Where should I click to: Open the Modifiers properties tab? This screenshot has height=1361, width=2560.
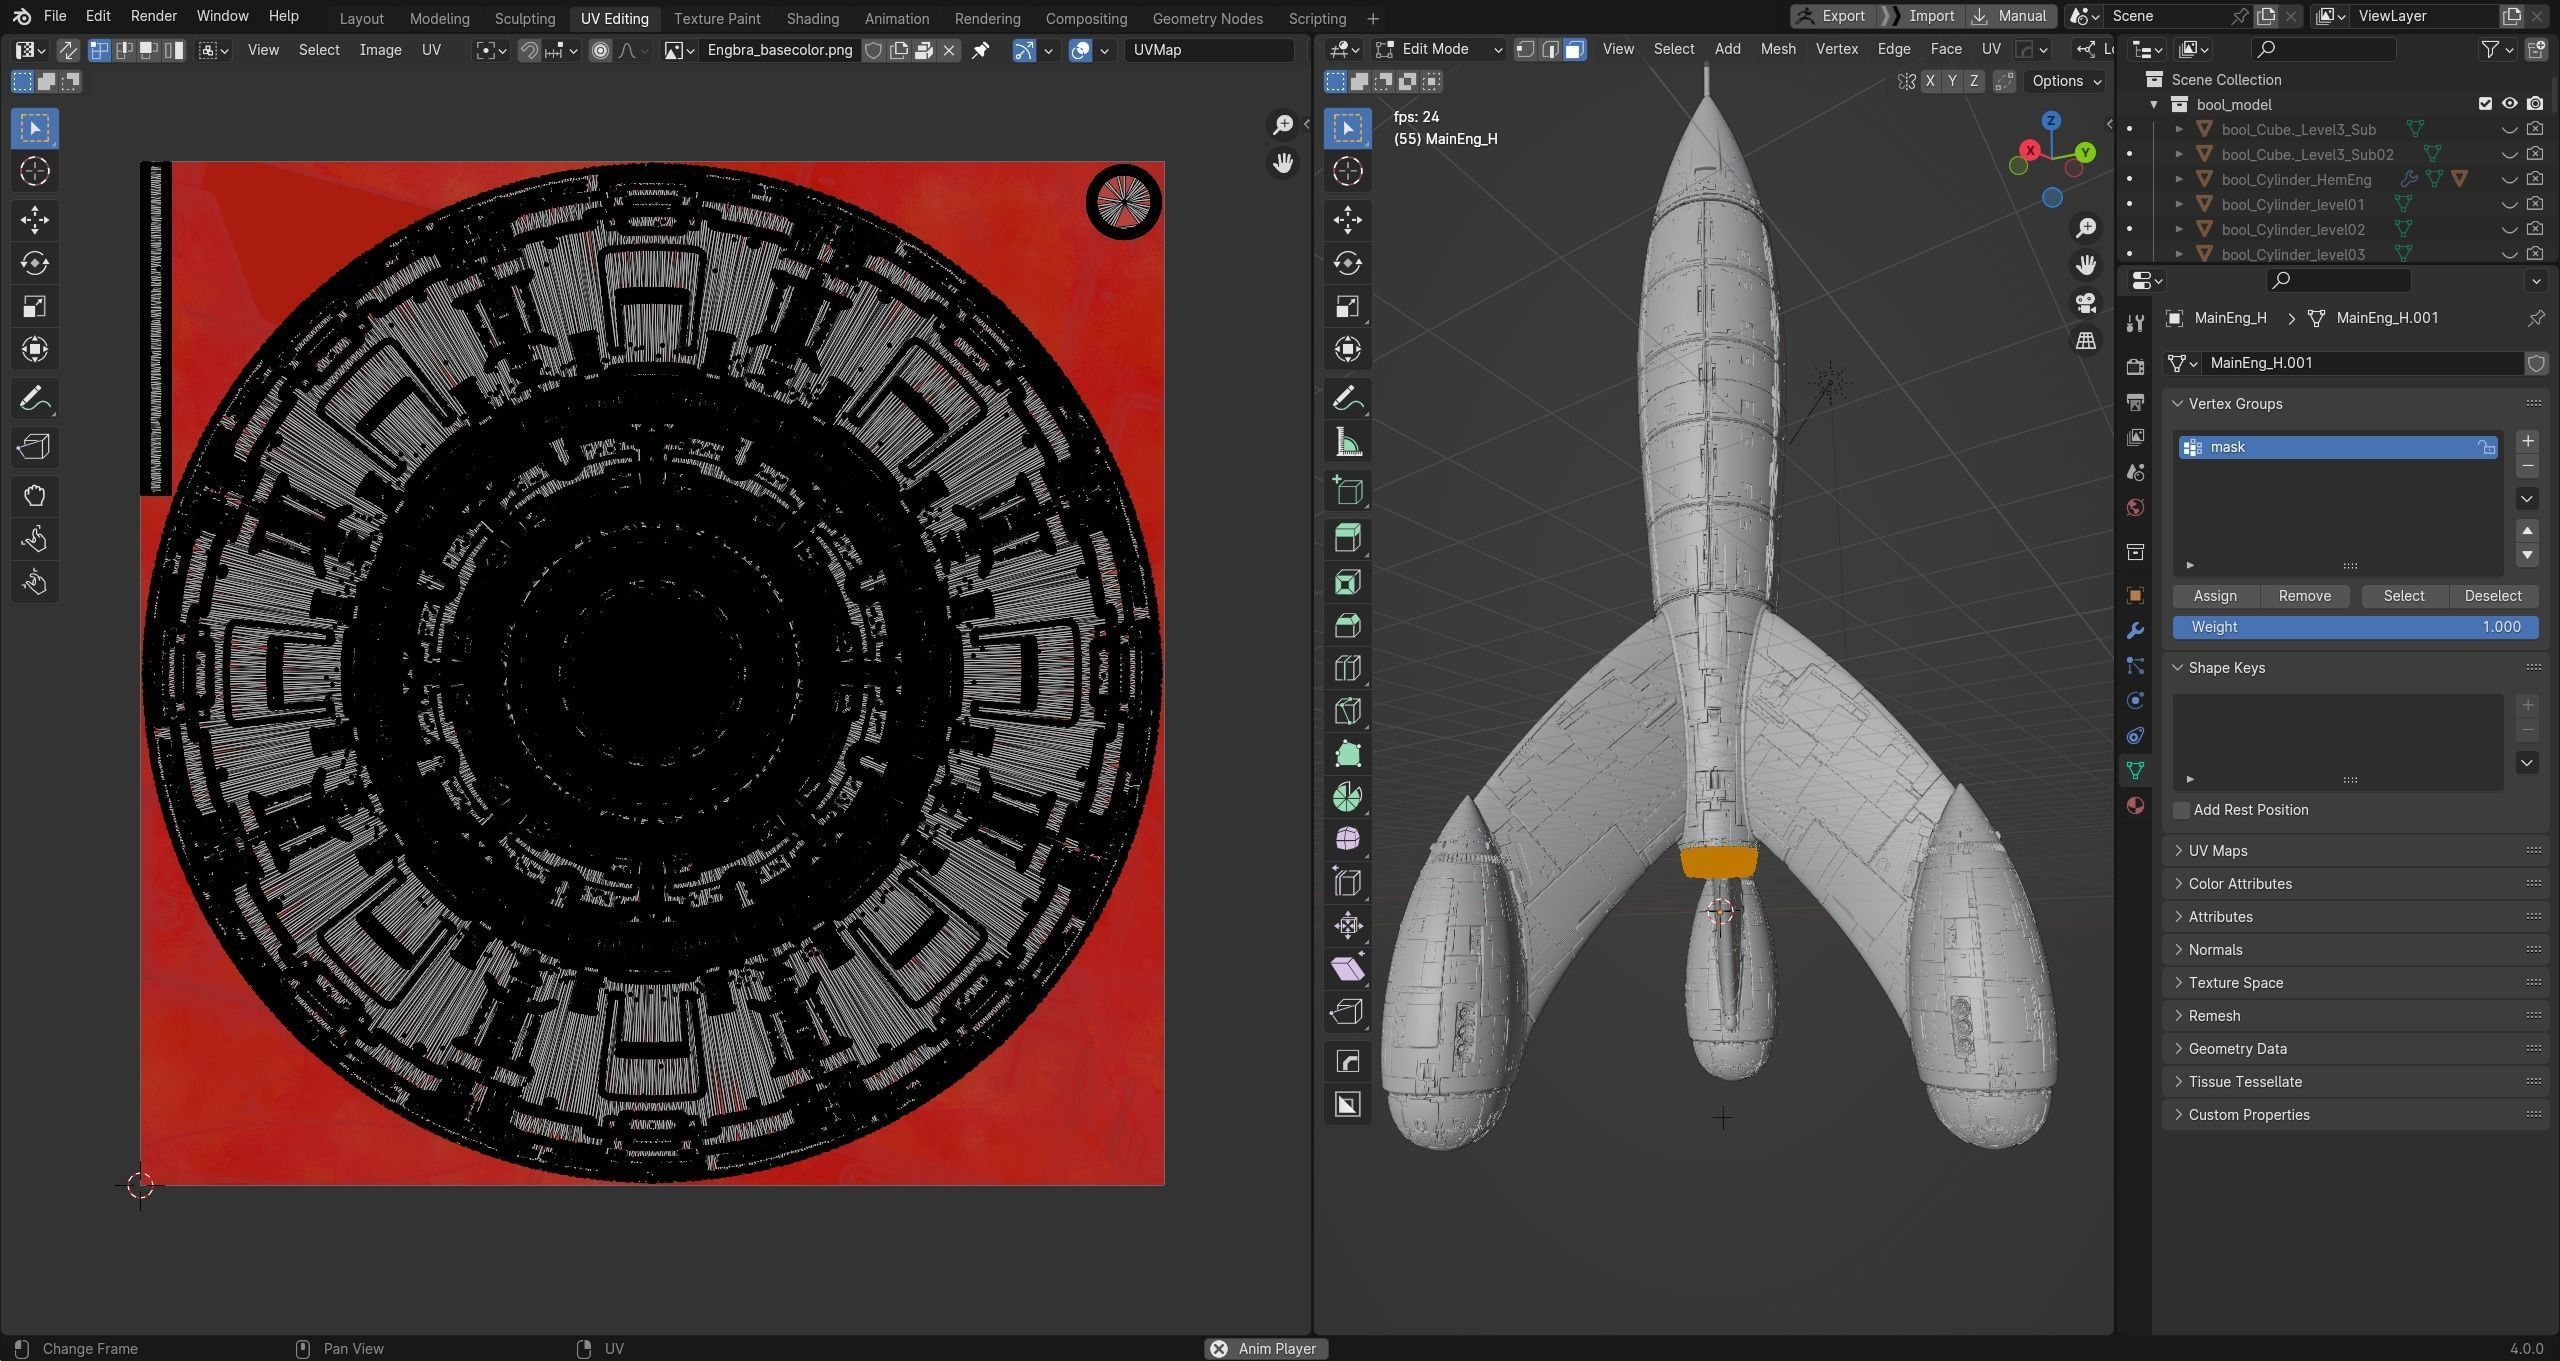(x=2135, y=631)
